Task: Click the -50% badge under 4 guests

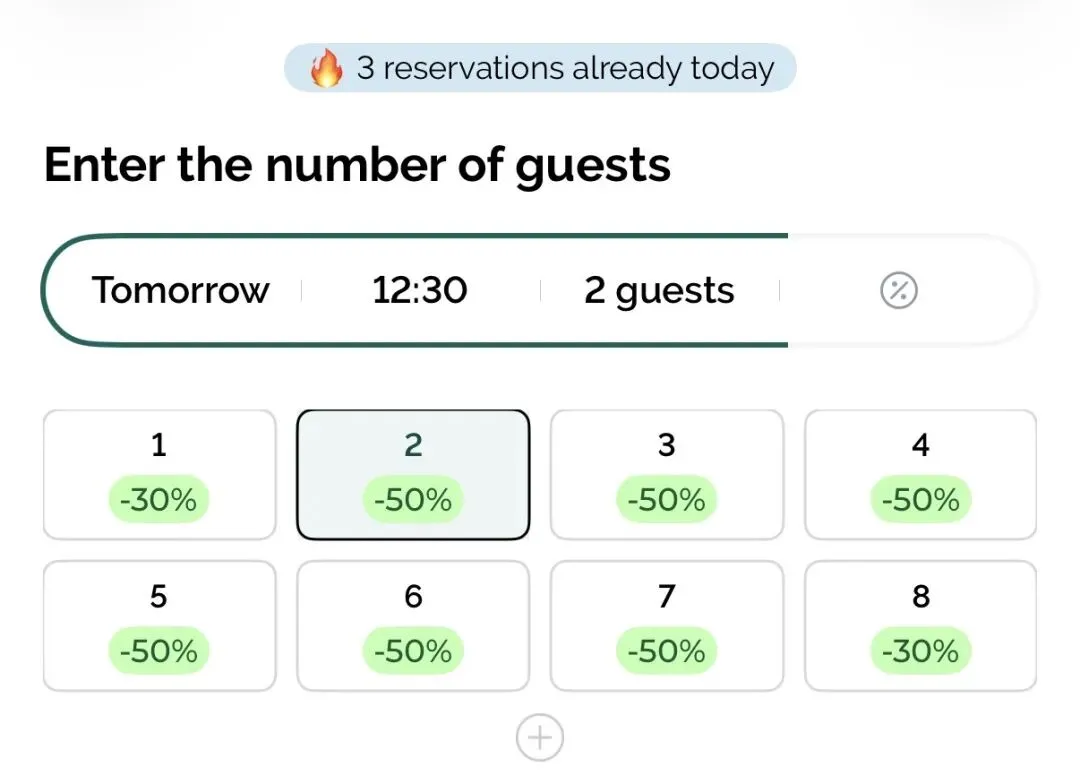Action: [920, 499]
